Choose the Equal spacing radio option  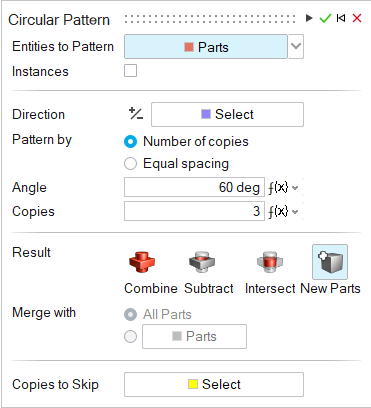(130, 164)
